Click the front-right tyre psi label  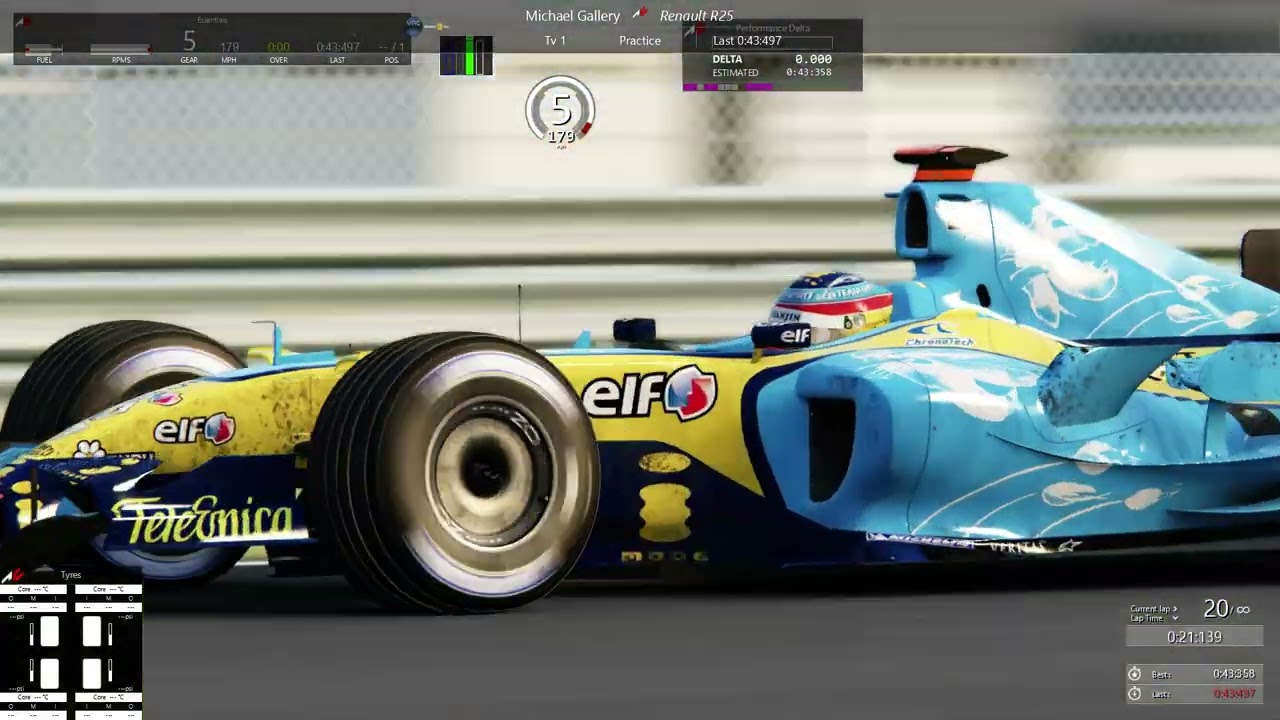[x=125, y=617]
